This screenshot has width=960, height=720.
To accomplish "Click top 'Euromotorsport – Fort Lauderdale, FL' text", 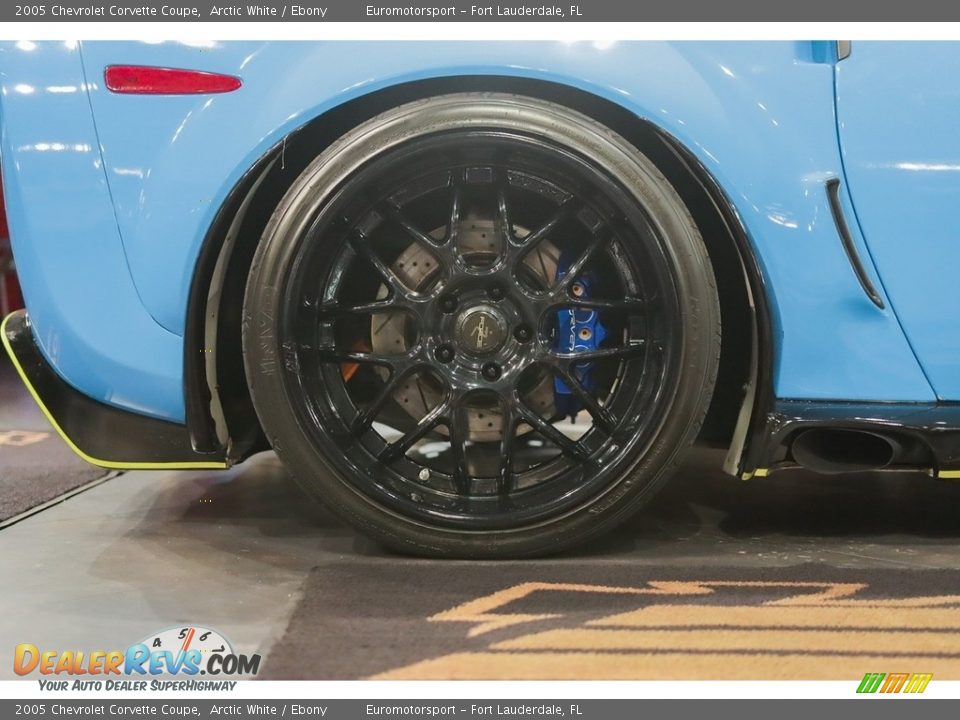I will (x=473, y=11).
